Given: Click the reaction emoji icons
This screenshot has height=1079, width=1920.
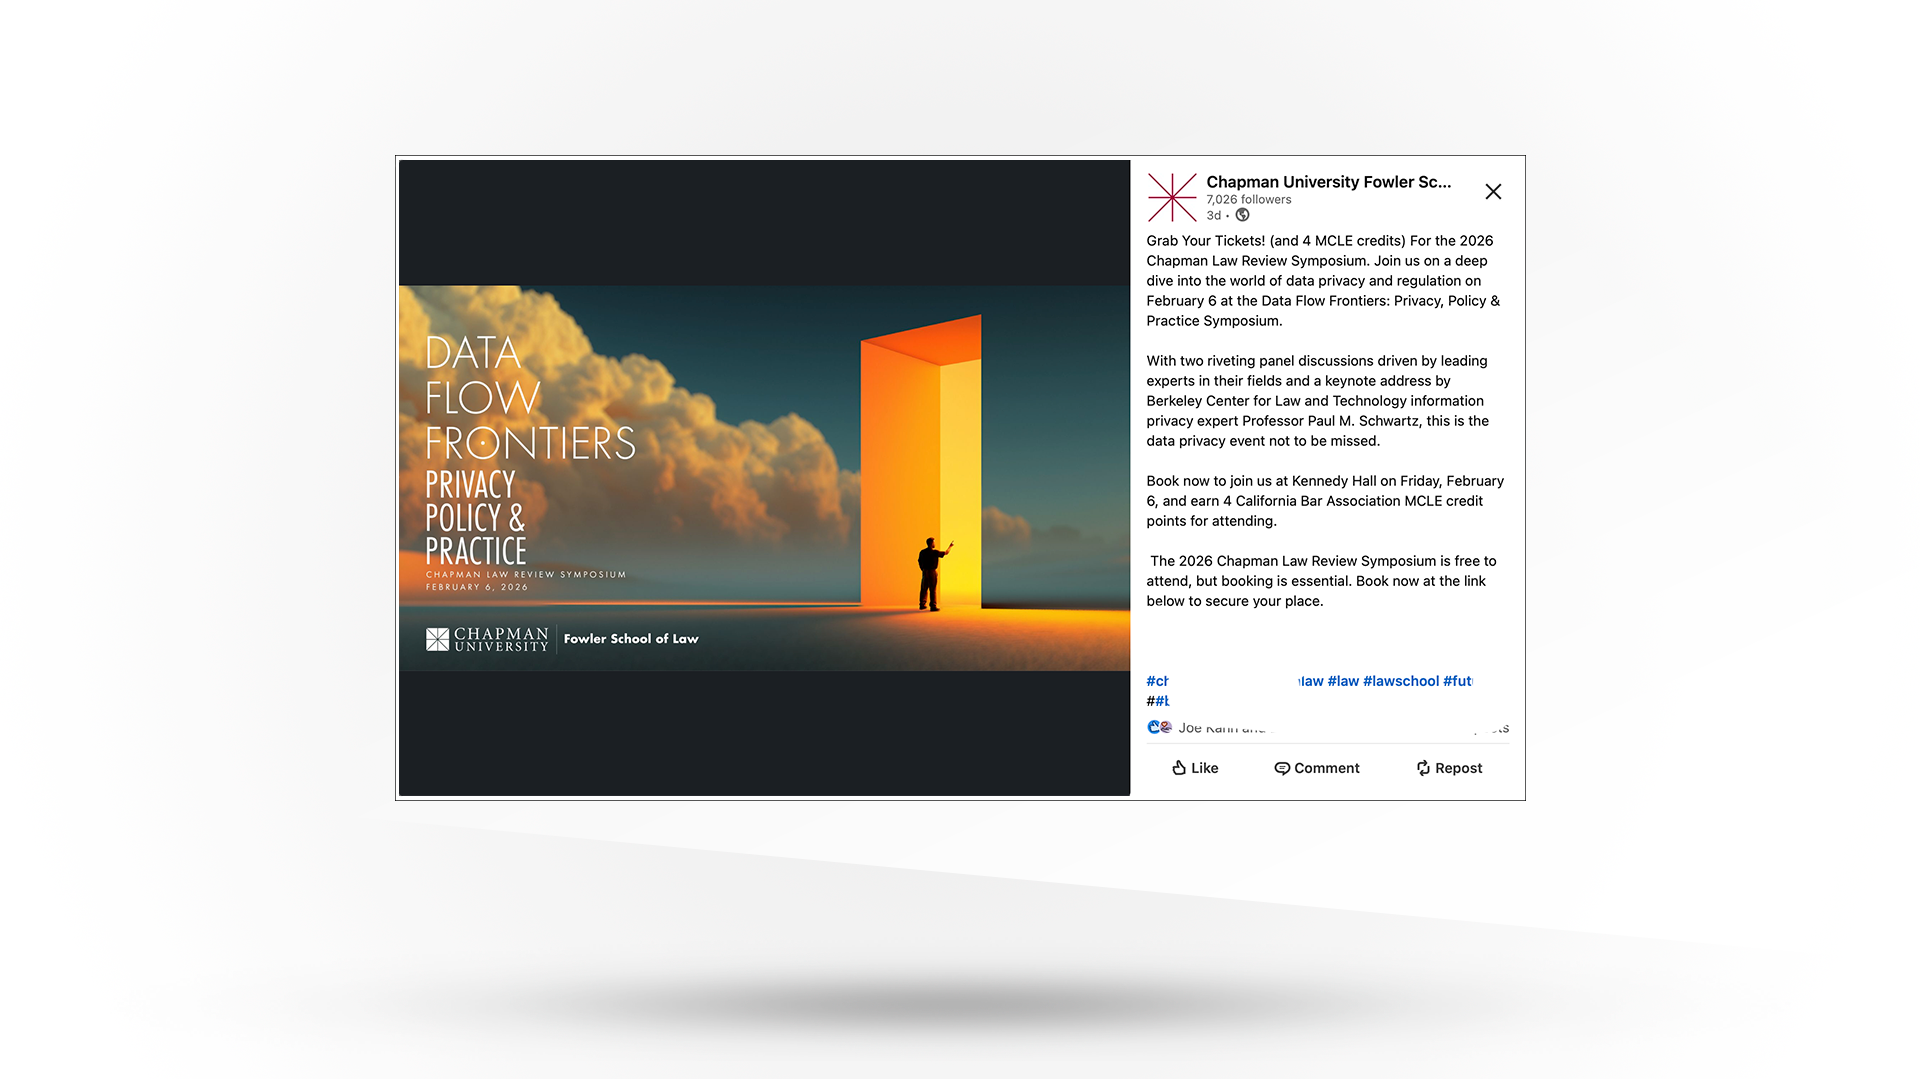Looking at the screenshot, I should pos(1159,727).
